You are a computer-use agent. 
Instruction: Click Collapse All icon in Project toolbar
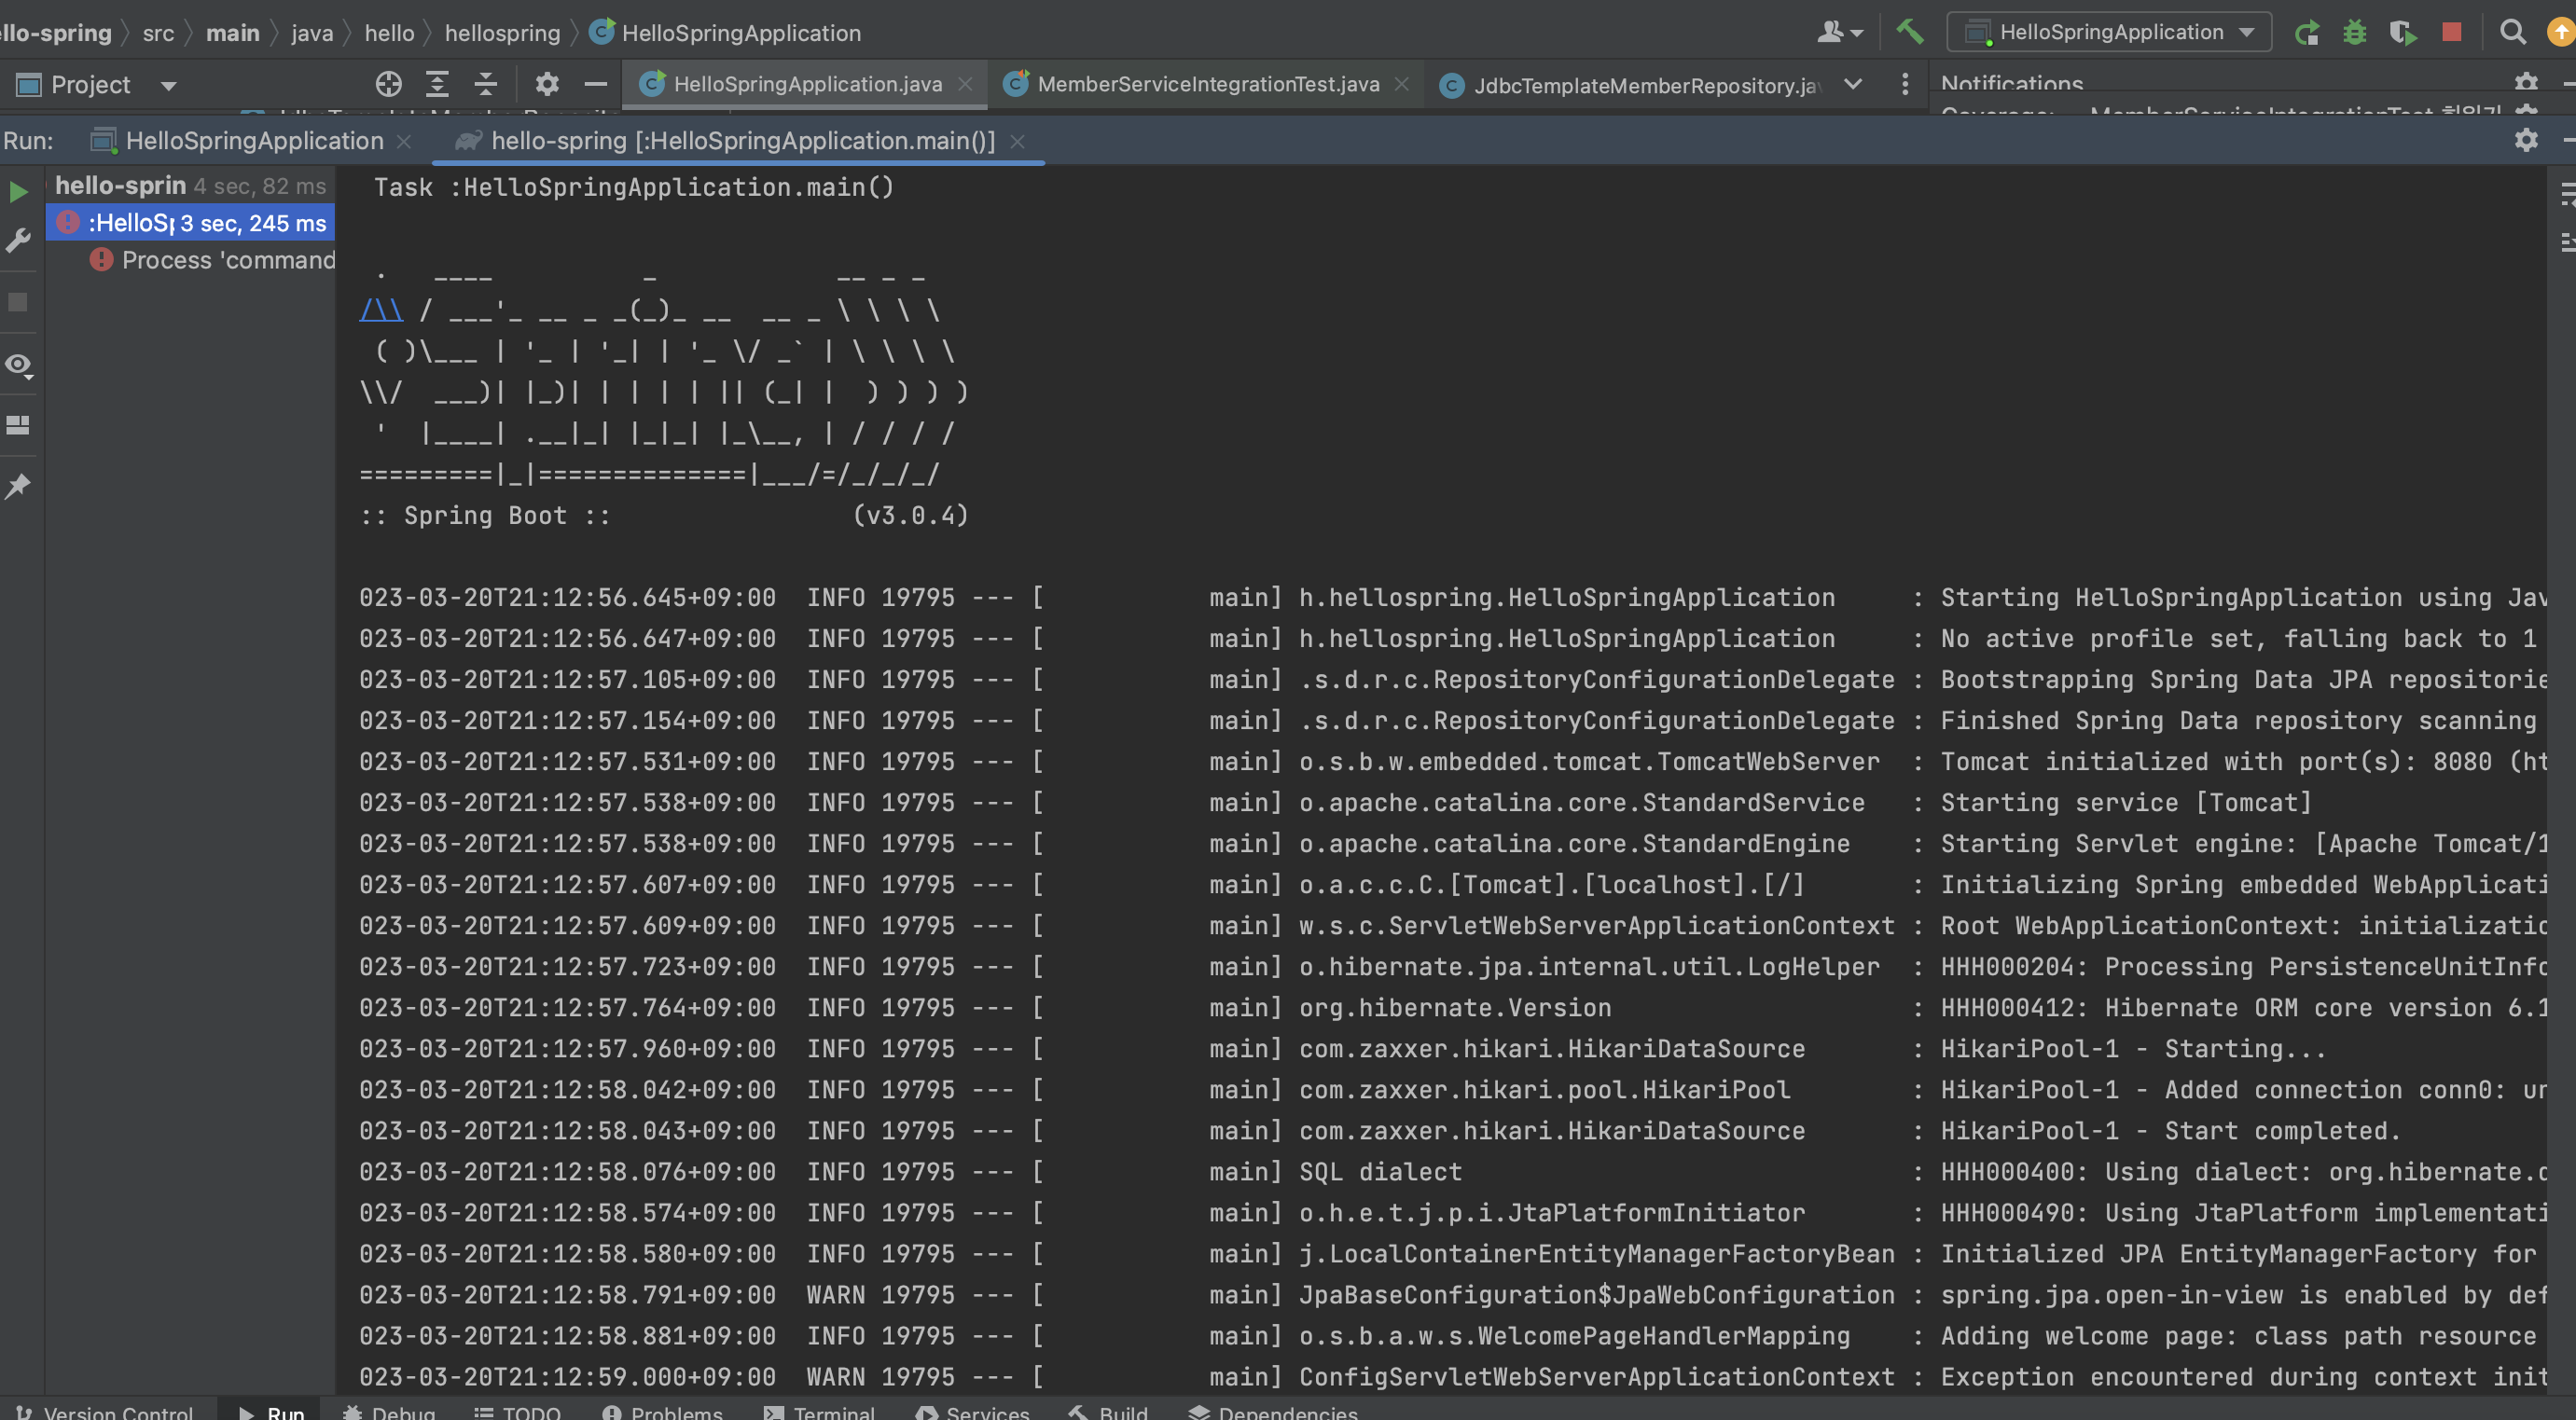pos(486,84)
